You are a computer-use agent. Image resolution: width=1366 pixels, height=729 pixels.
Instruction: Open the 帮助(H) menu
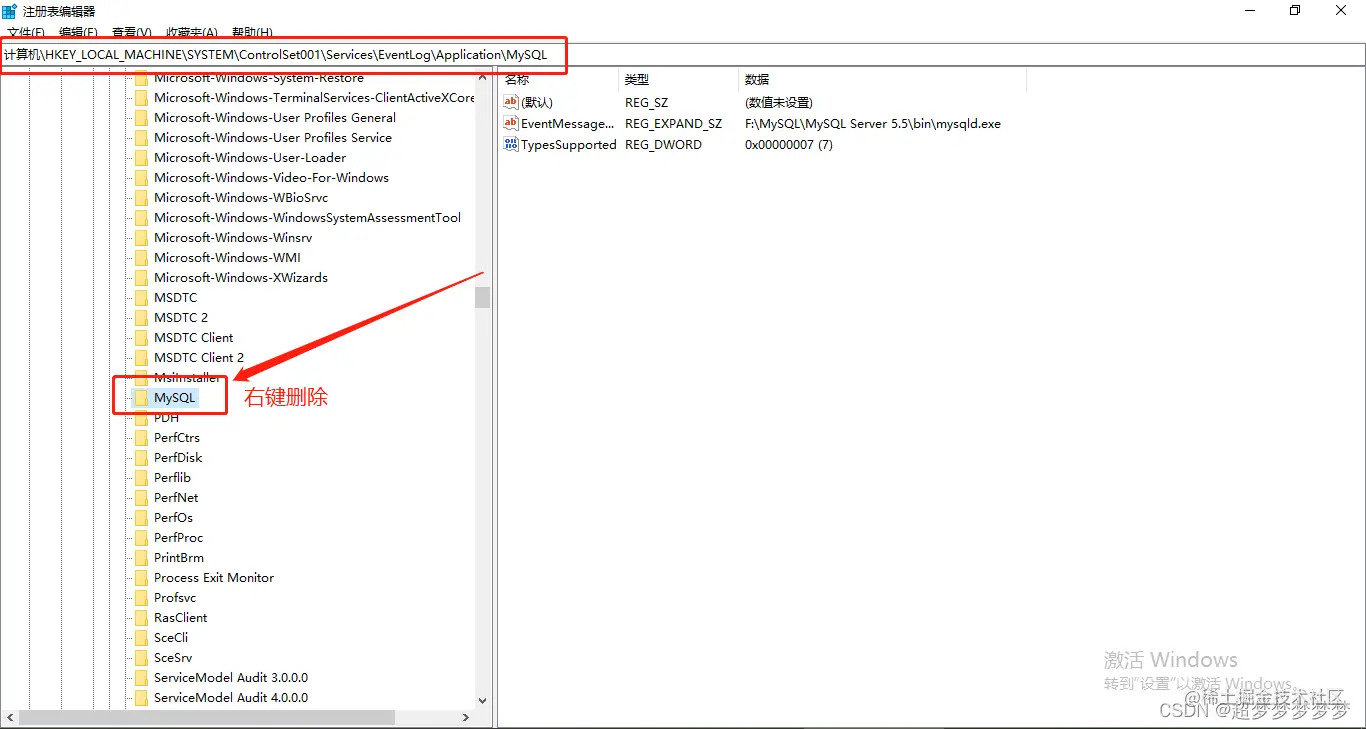(x=252, y=33)
